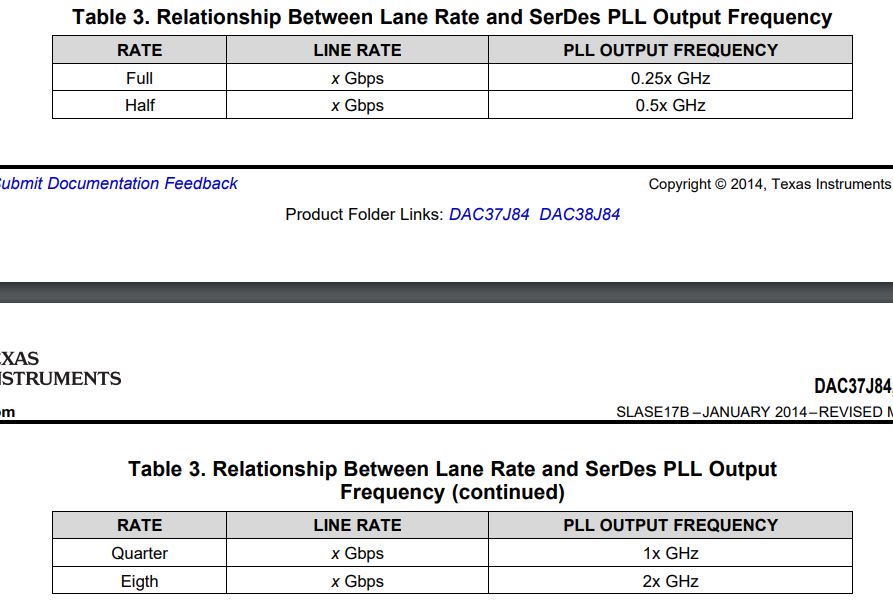Open the Submit Documentation Feedback link

pyautogui.click(x=118, y=184)
